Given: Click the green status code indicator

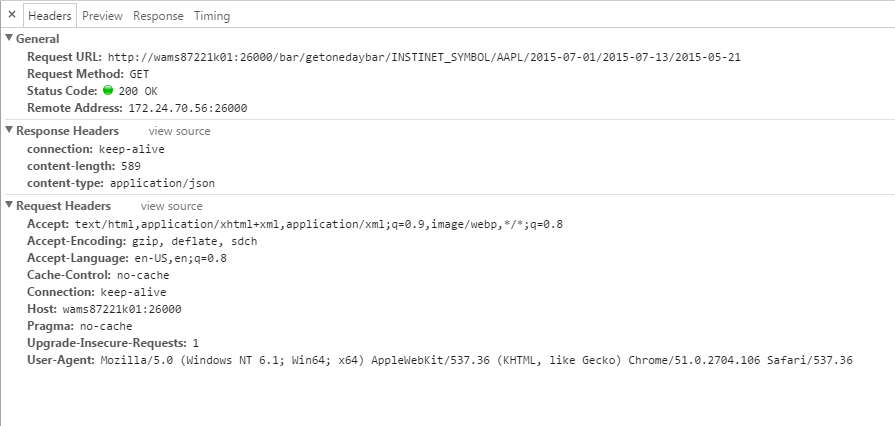Looking at the screenshot, I should 108,91.
